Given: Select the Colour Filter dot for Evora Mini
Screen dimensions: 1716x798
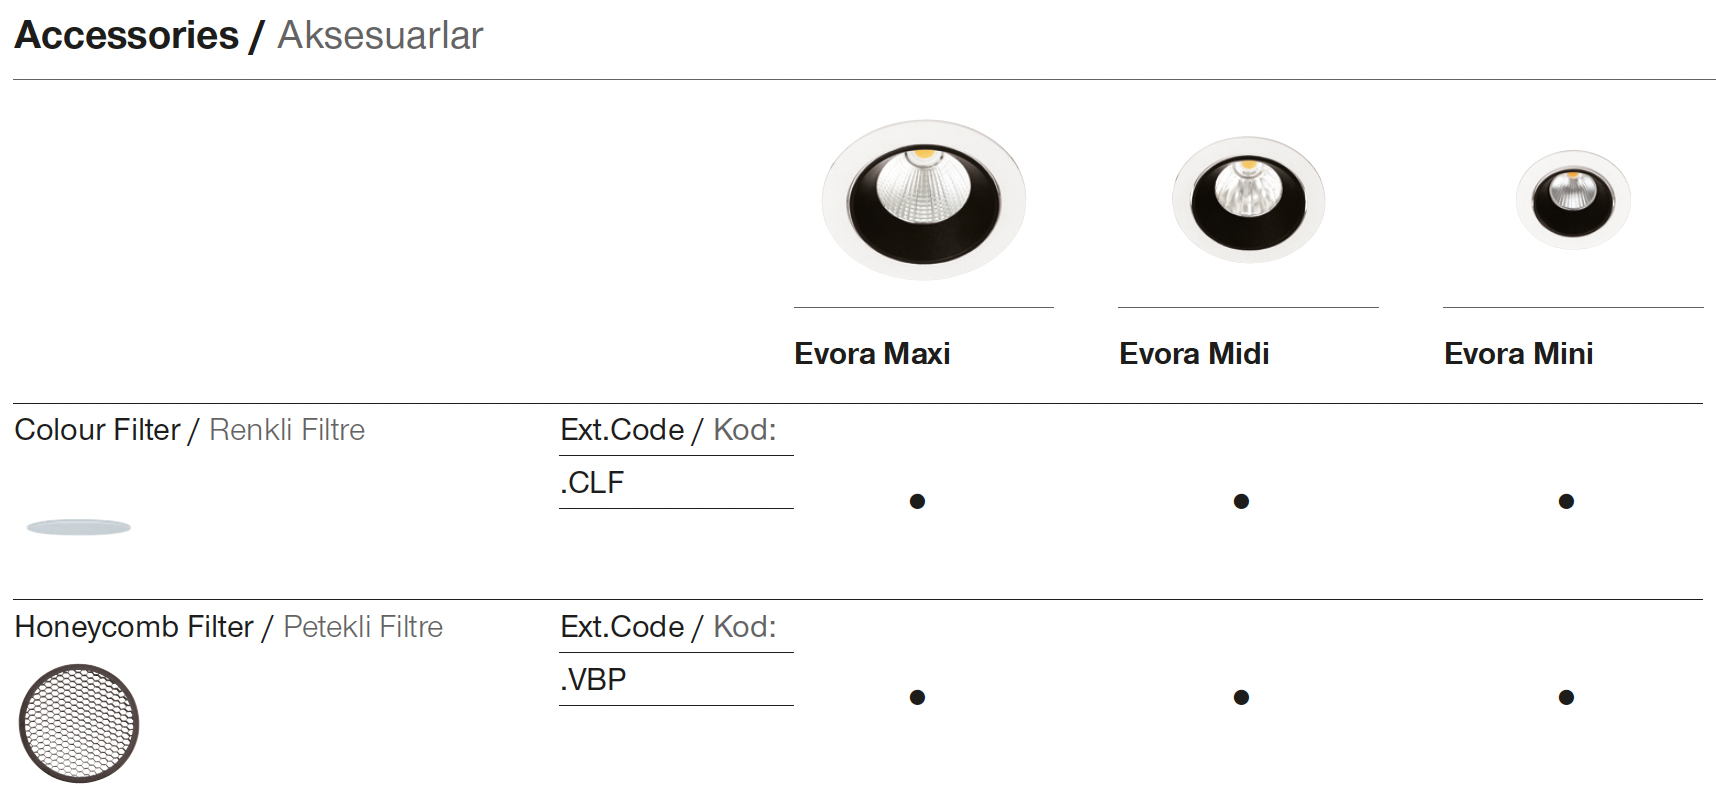Looking at the screenshot, I should [1566, 501].
